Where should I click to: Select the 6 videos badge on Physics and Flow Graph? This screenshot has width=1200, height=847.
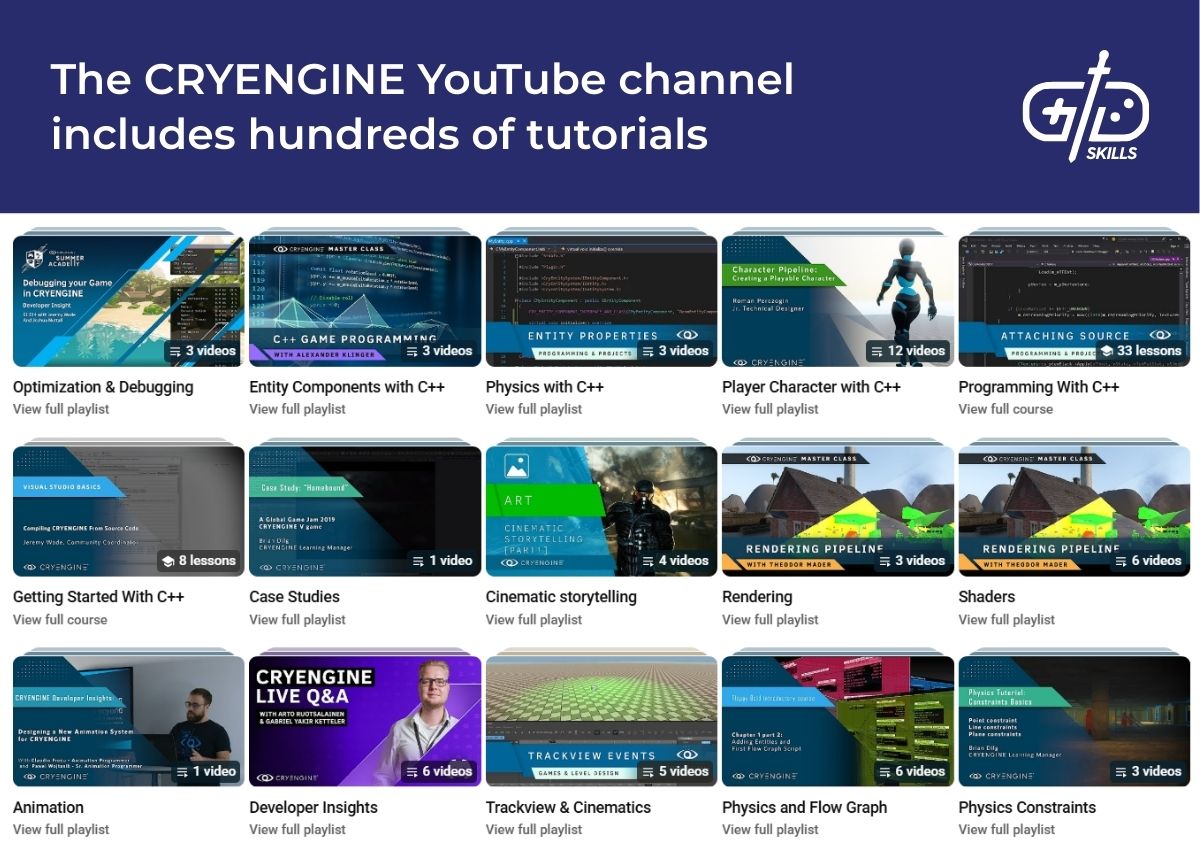pos(907,771)
